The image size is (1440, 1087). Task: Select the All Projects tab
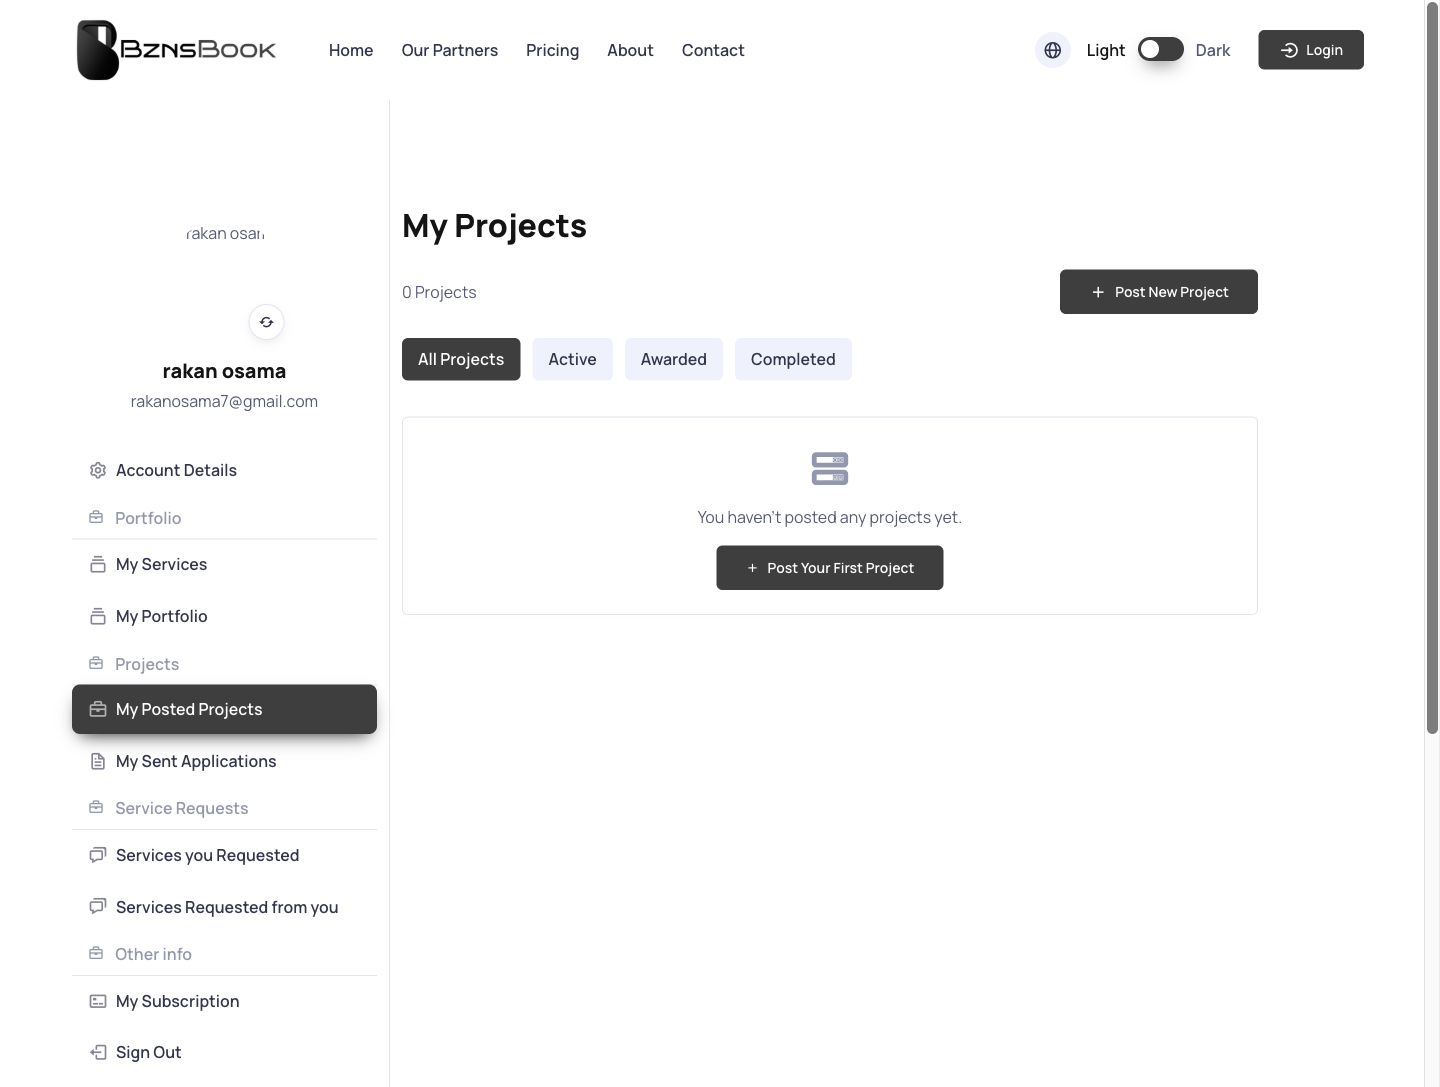click(x=461, y=359)
